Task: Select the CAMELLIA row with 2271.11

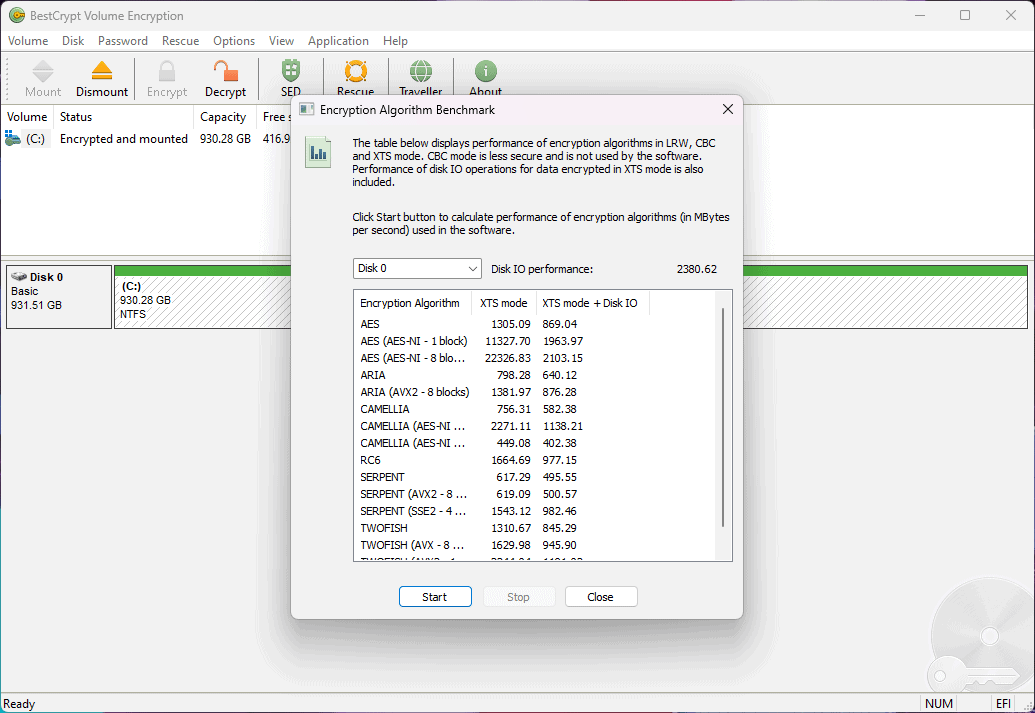Action: 535,426
